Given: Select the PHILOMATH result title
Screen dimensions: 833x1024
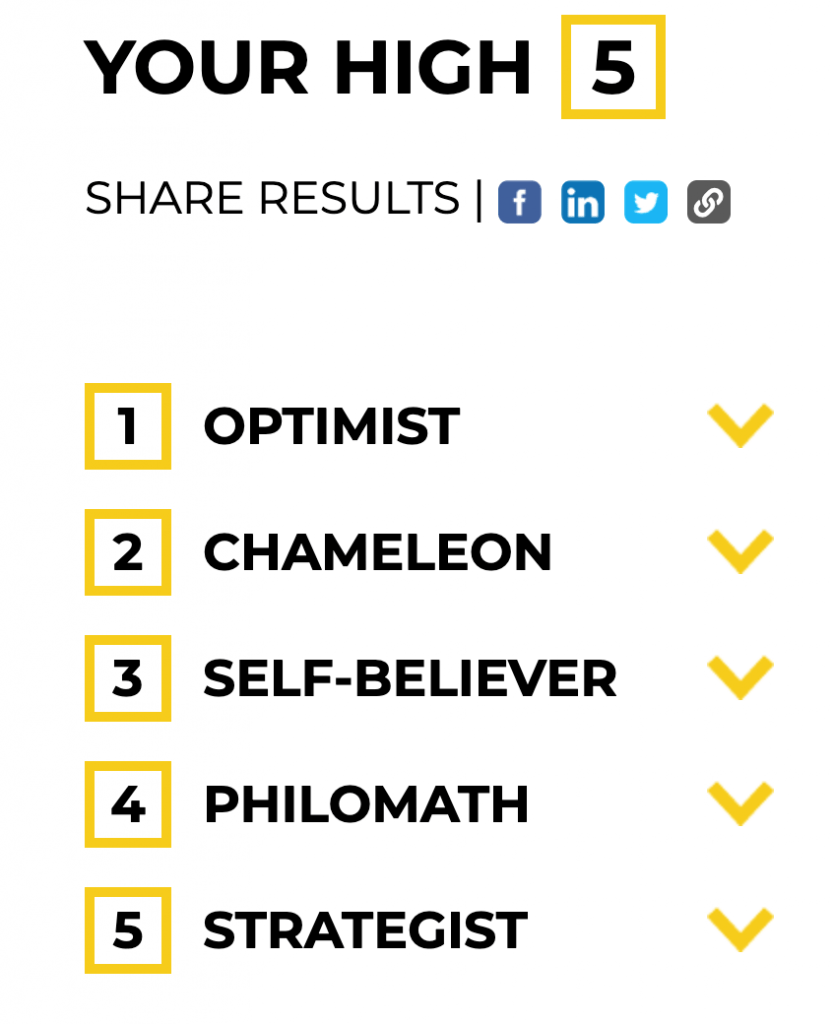Looking at the screenshot, I should [366, 805].
